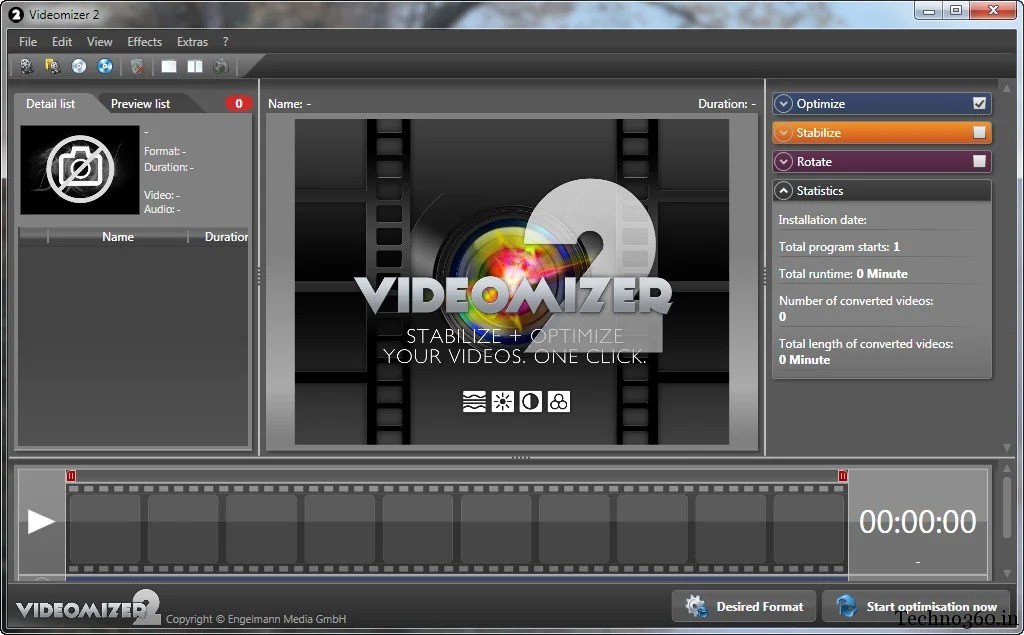Click the 00:00:00 time display

pyautogui.click(x=918, y=521)
